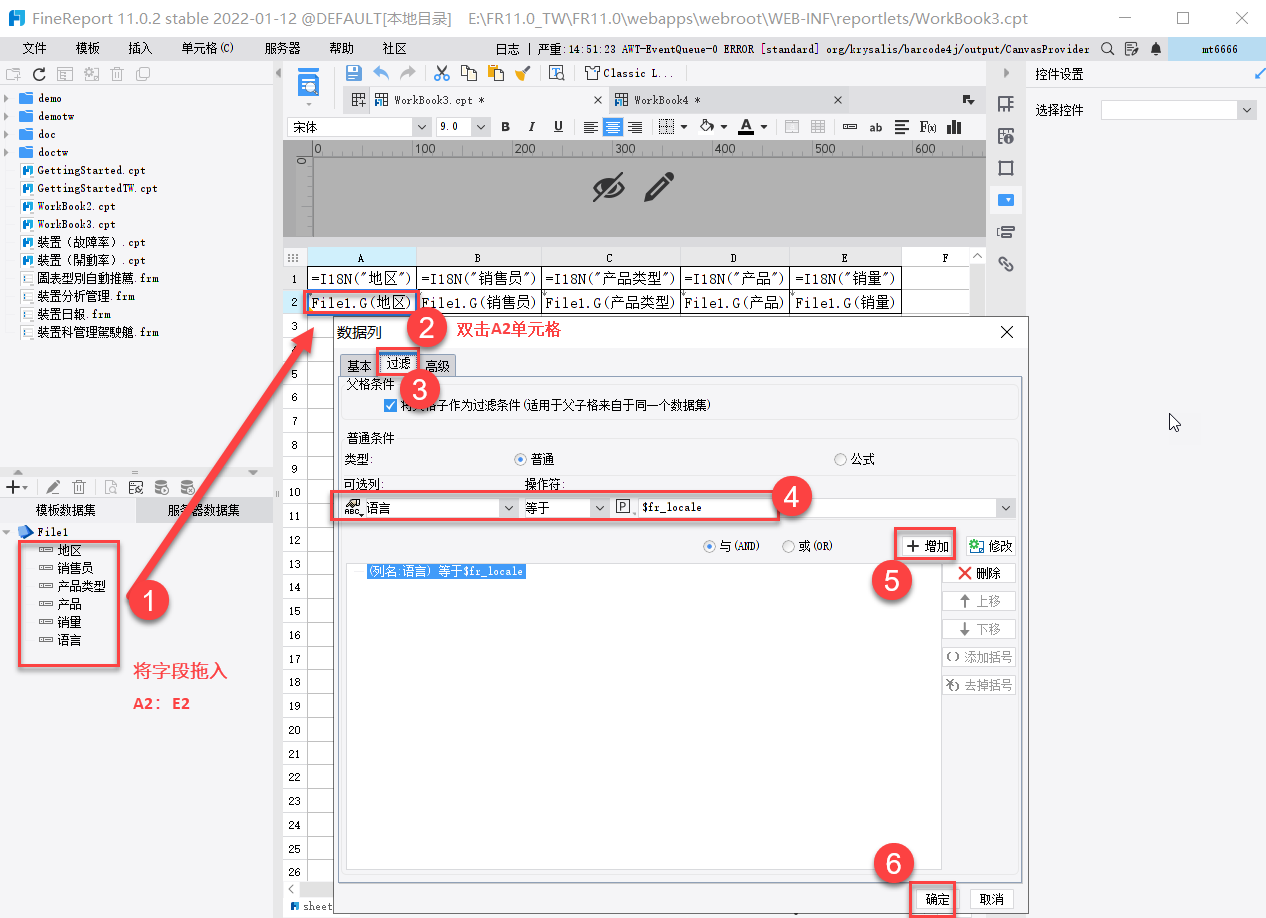Refresh the file tree

pyautogui.click(x=39, y=73)
